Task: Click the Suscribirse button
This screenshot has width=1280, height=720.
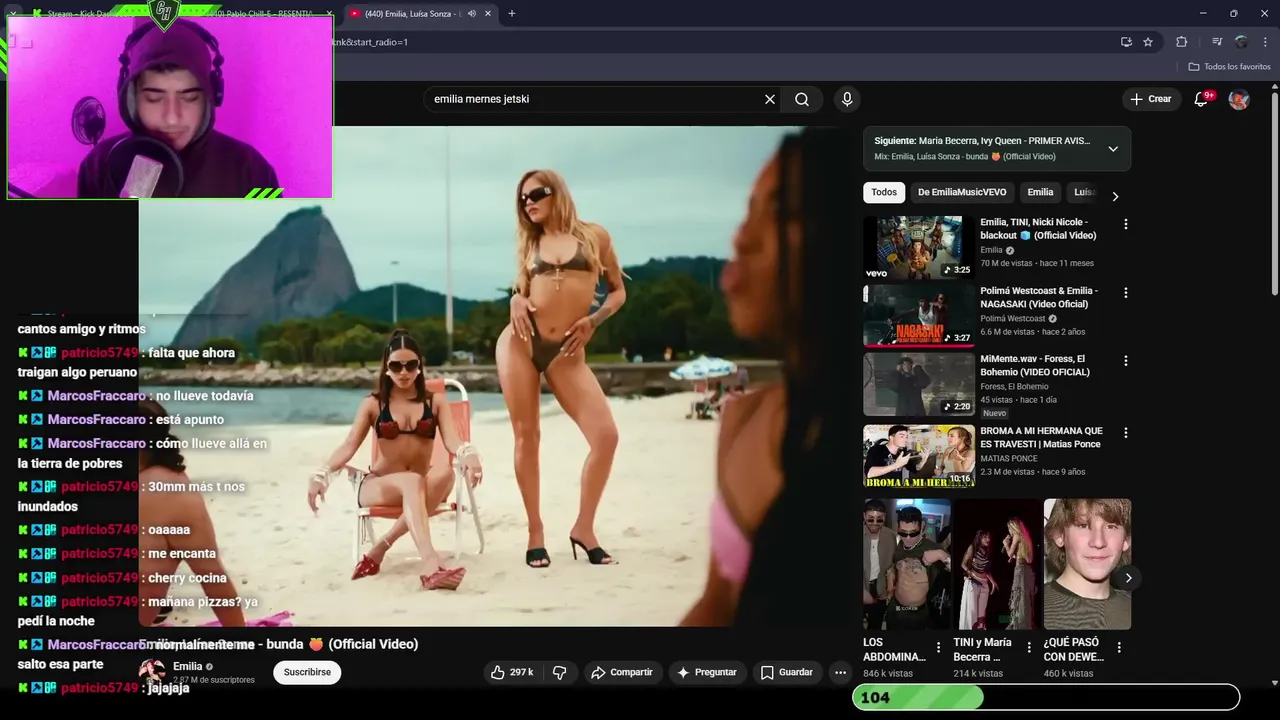Action: click(307, 673)
